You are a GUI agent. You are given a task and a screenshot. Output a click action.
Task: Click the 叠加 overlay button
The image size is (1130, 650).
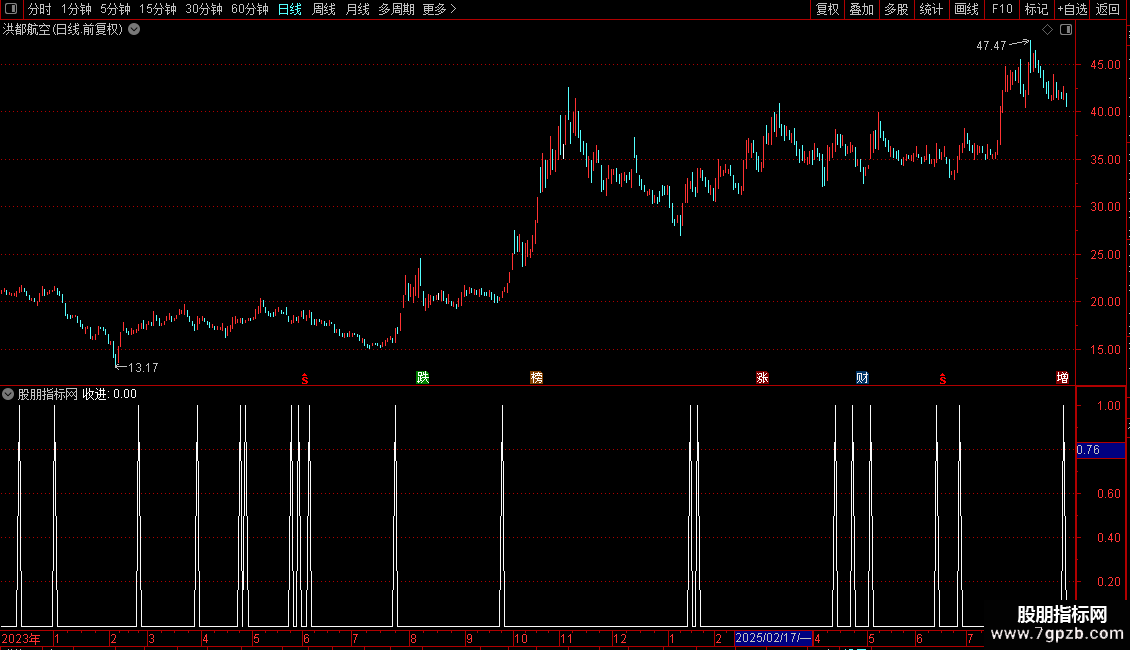[861, 9]
